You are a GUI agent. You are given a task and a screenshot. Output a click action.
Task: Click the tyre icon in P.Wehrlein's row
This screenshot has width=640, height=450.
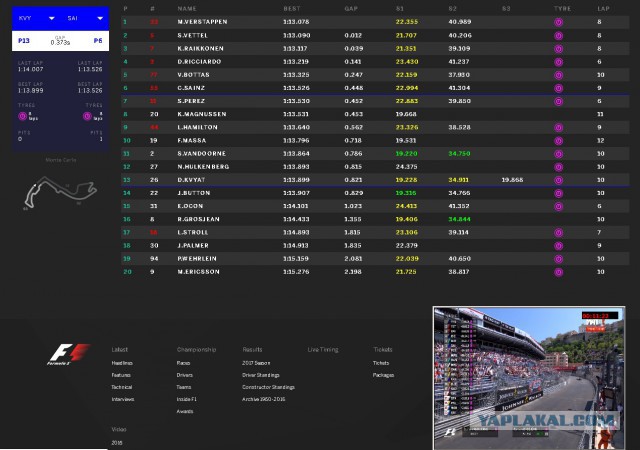tap(558, 259)
